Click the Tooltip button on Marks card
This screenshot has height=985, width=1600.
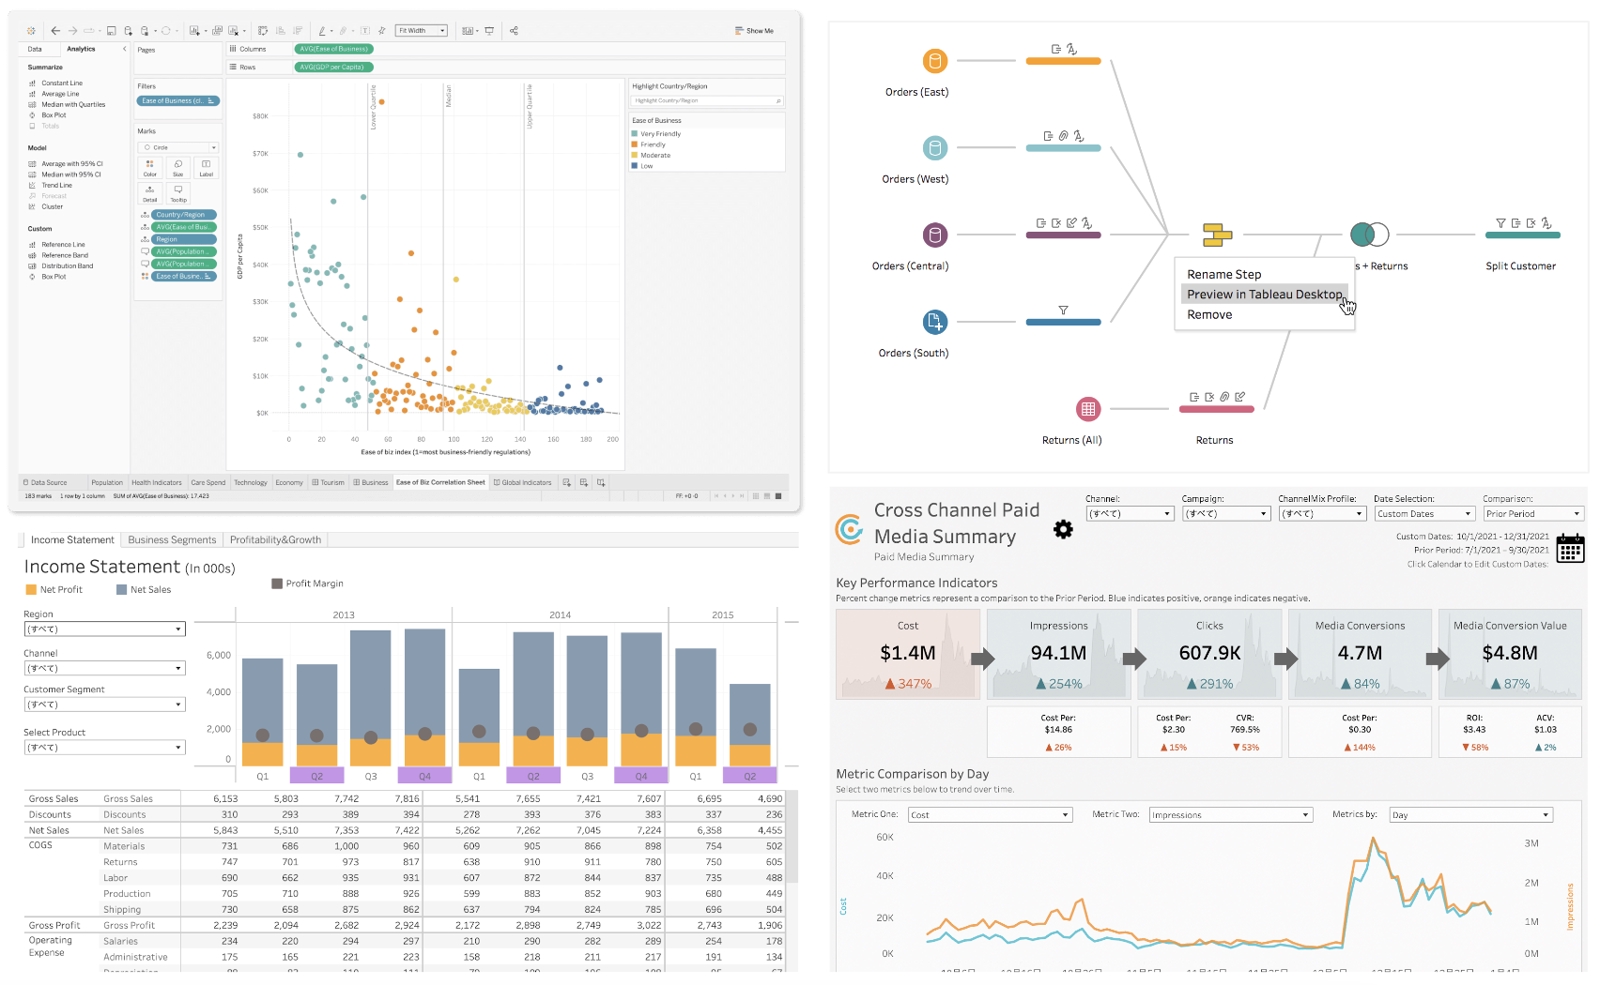click(x=178, y=193)
